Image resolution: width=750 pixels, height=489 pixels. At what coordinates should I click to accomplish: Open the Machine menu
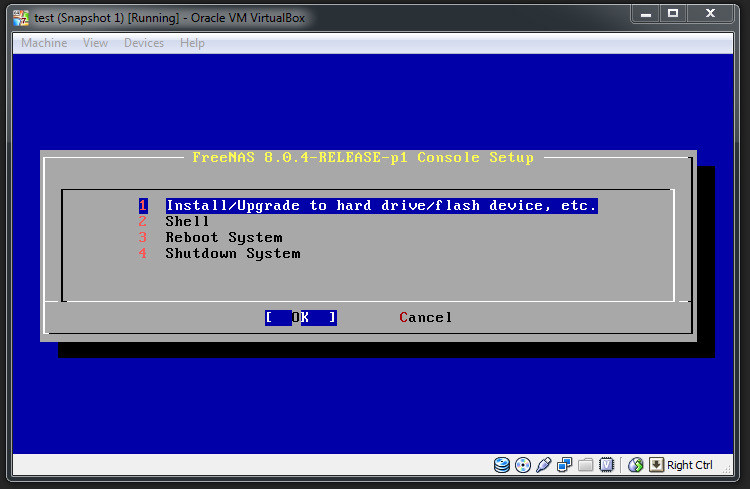click(44, 43)
